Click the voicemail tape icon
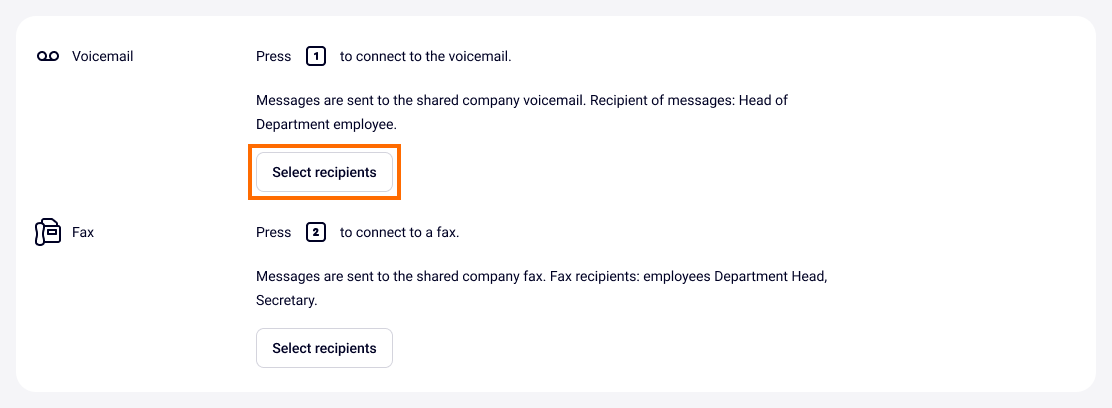1112x408 pixels. click(x=48, y=57)
